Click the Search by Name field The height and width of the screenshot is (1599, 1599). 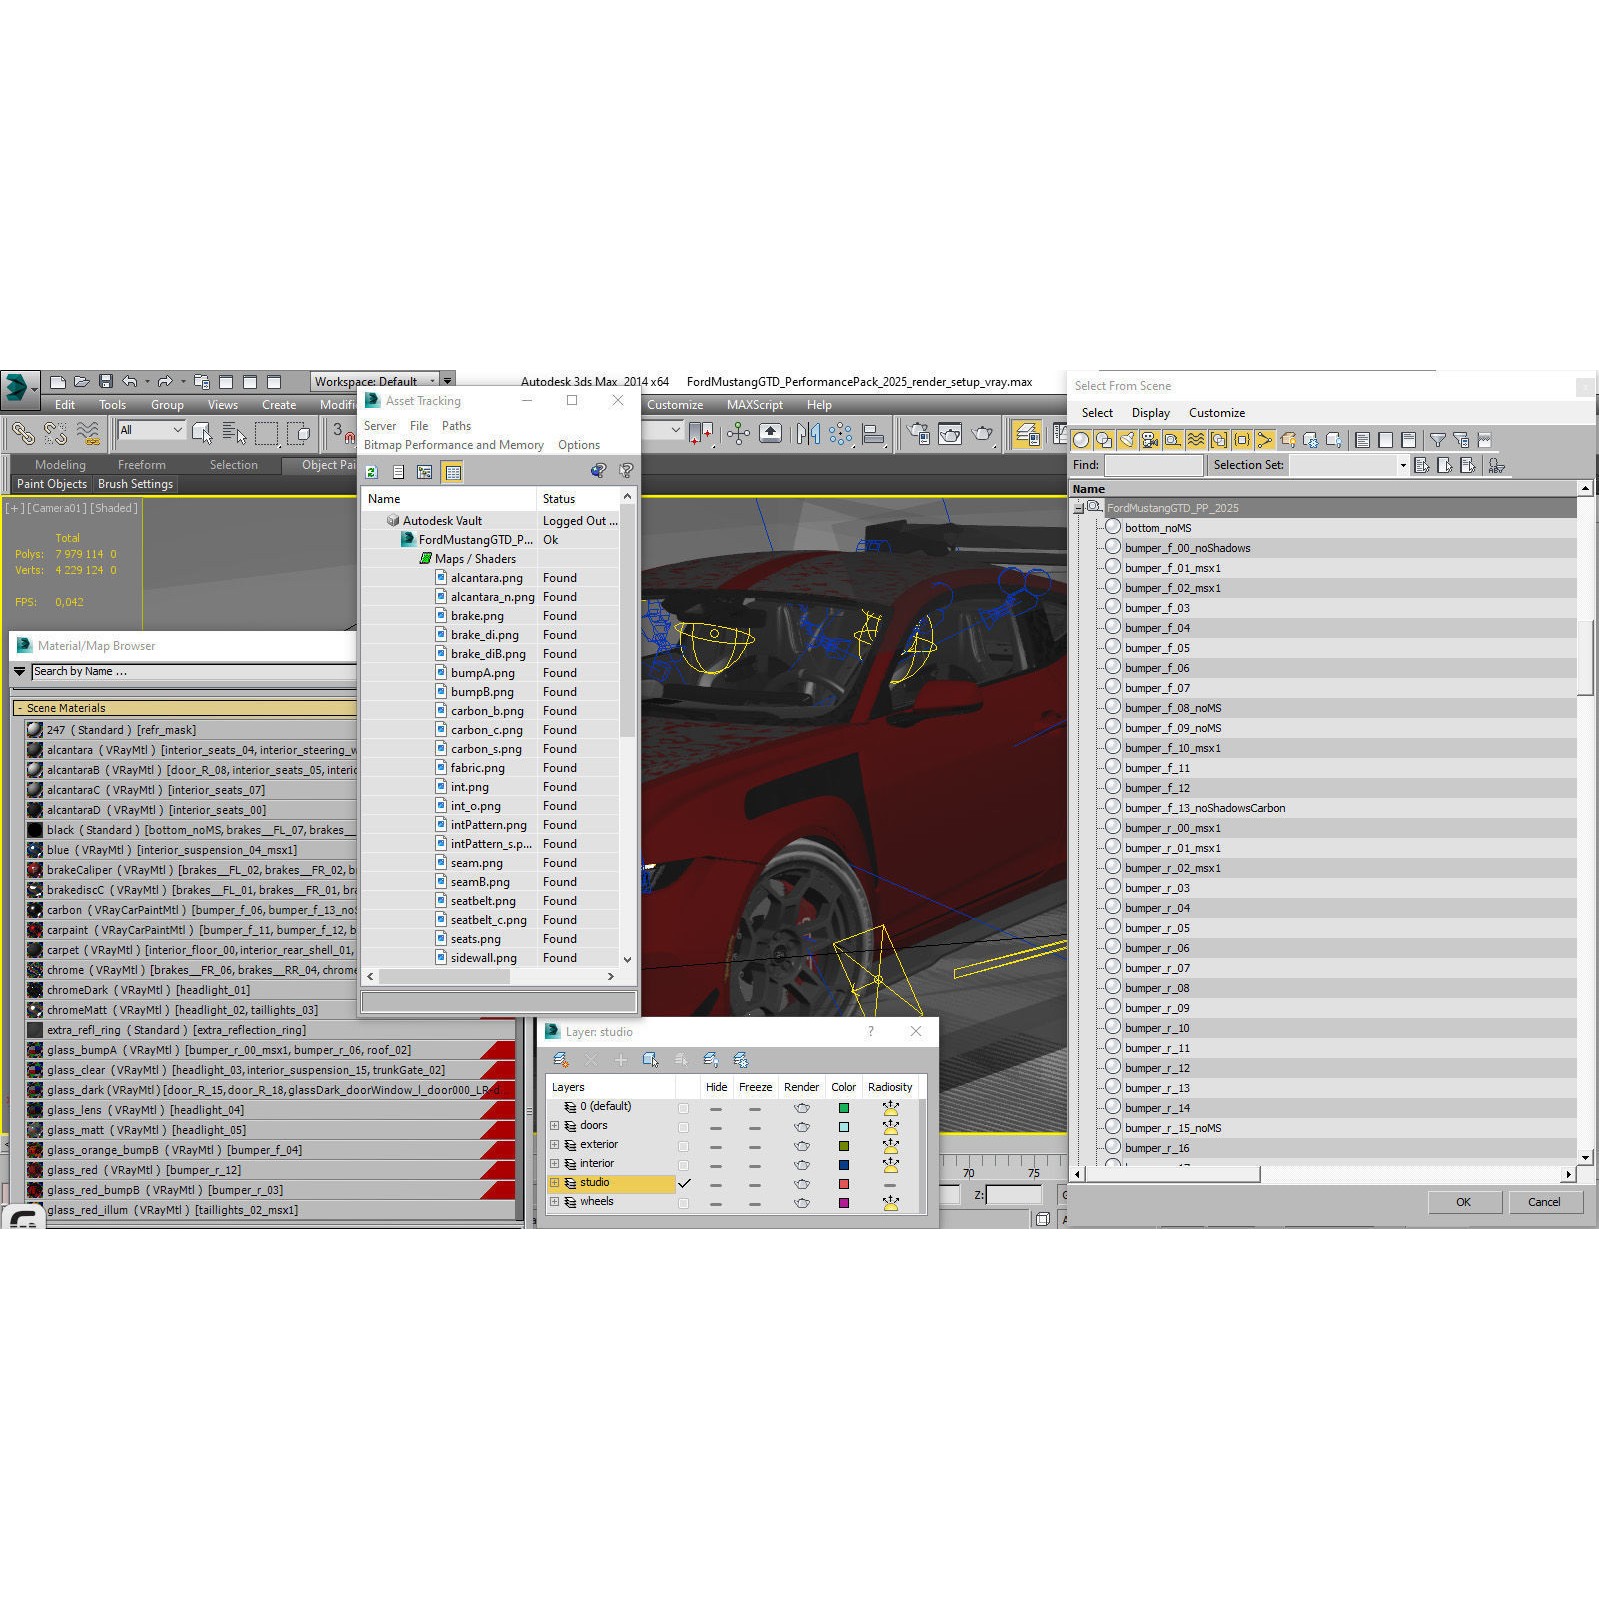click(193, 672)
